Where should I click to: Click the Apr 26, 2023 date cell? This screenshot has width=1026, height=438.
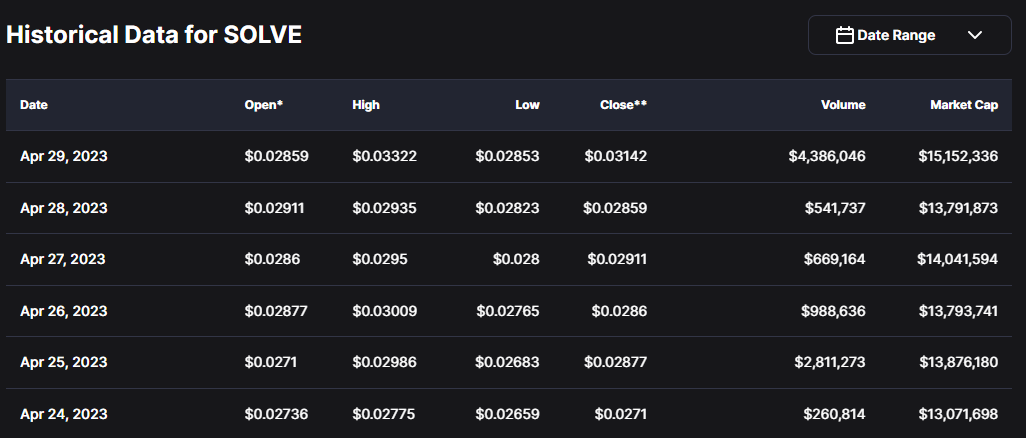[x=64, y=311]
